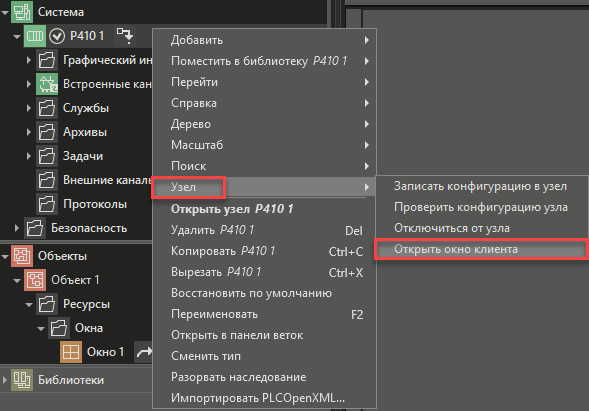
Task: Select Отключиться от узла
Action: click(482, 228)
